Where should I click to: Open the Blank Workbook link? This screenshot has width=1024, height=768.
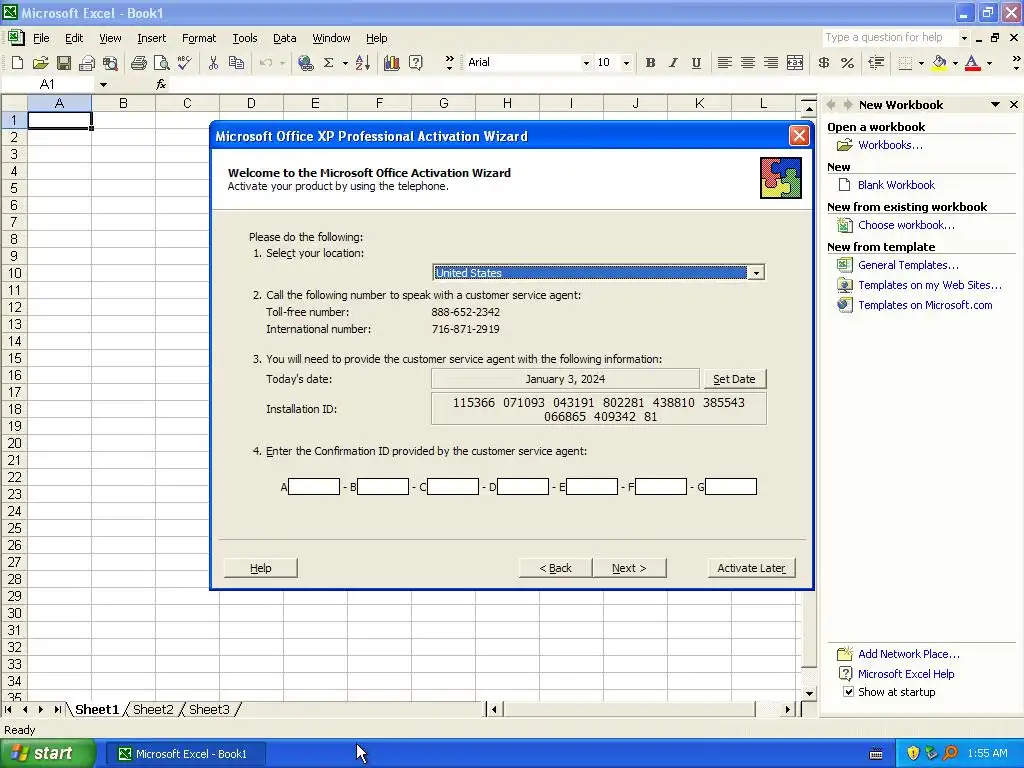pos(896,185)
